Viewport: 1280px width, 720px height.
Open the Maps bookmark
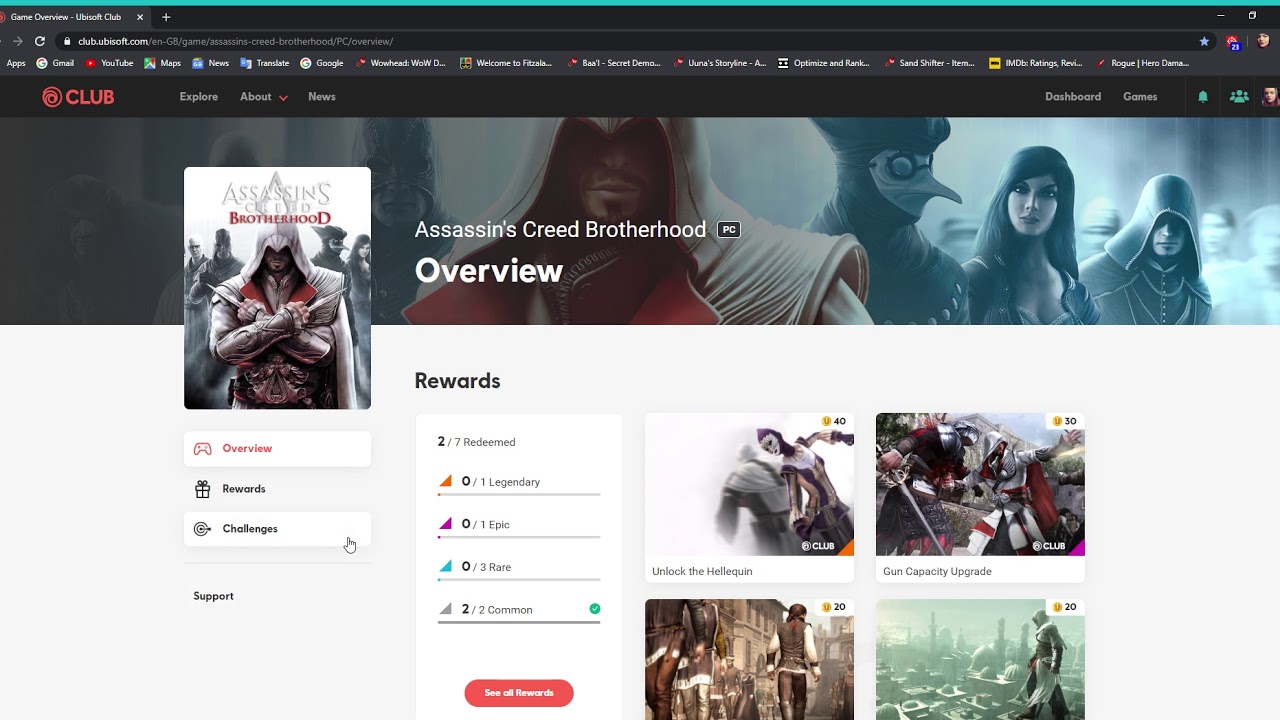tap(162, 63)
